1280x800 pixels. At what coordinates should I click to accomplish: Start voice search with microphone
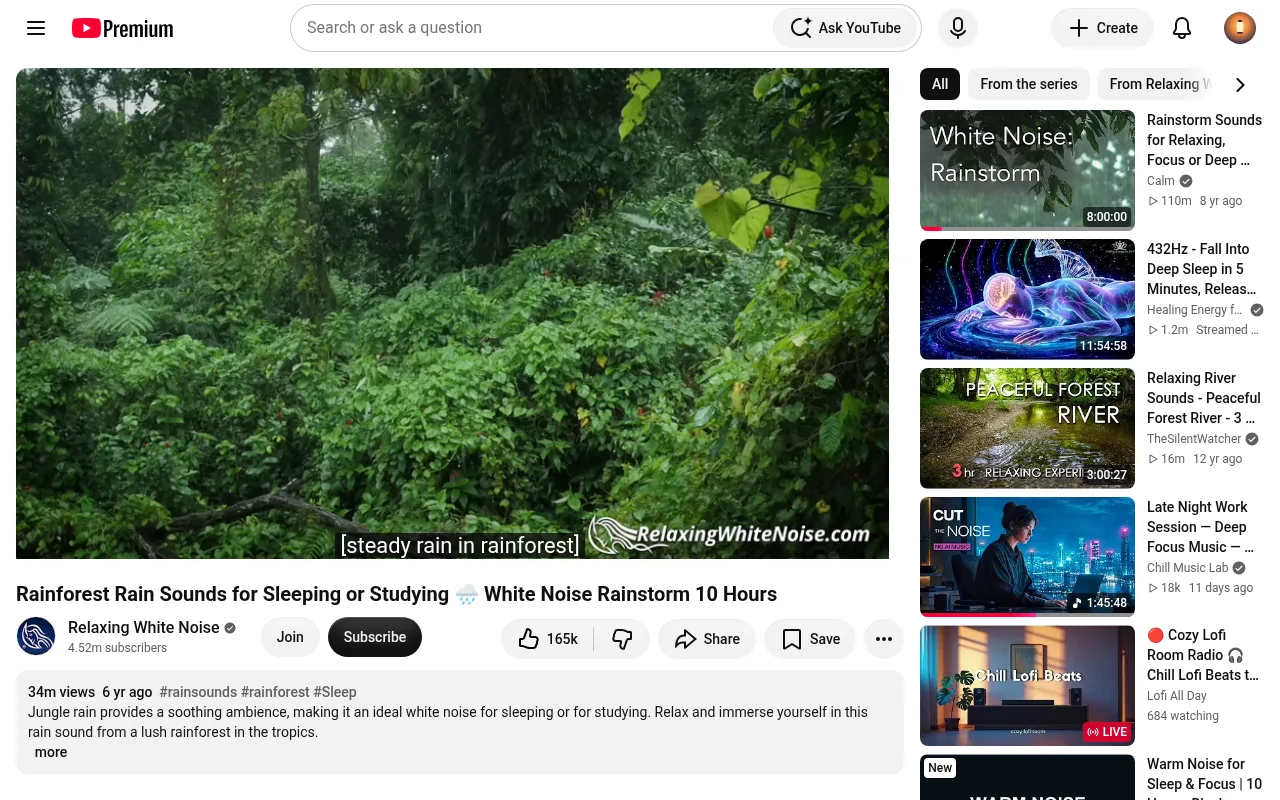[x=958, y=28]
